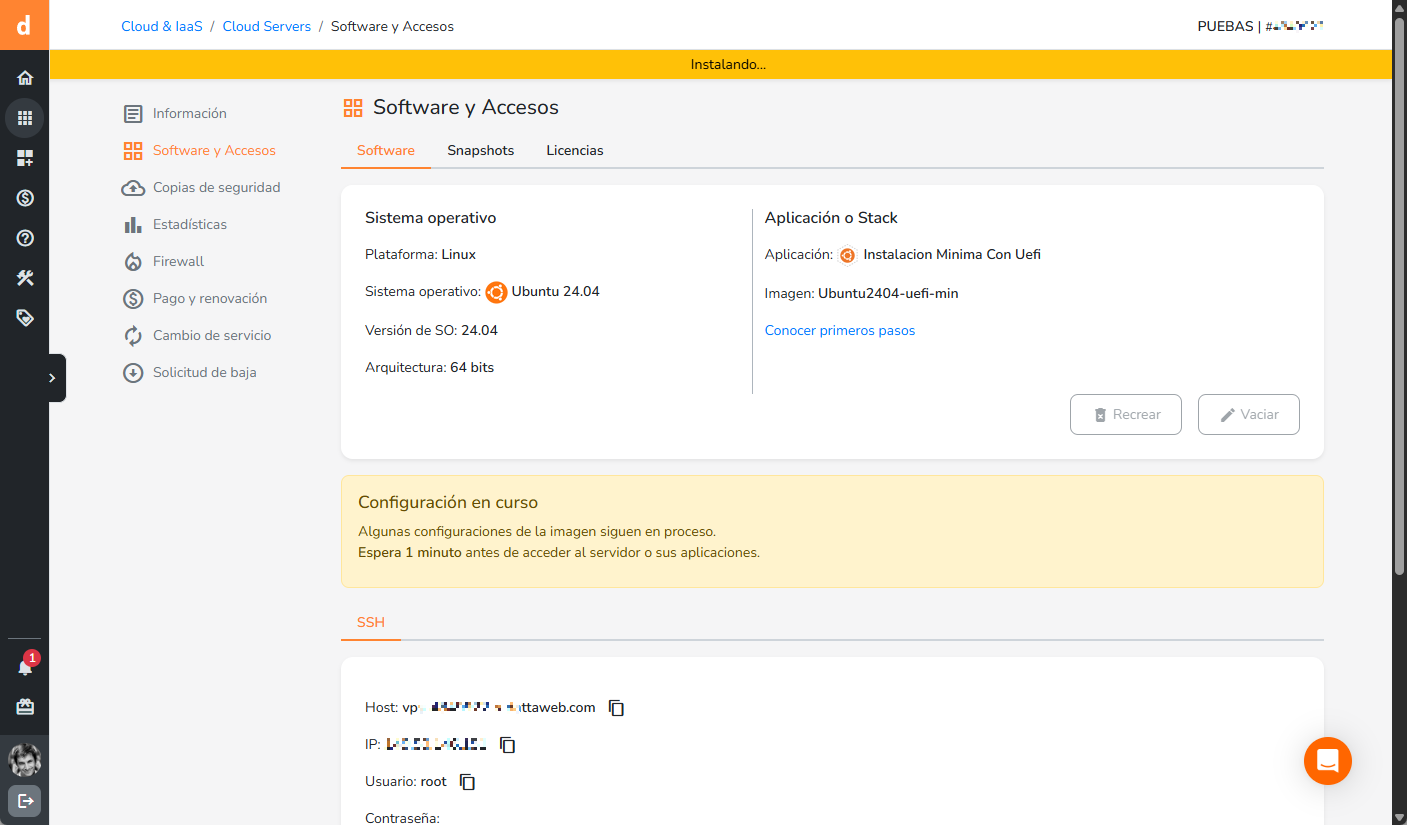Click the Espera 1 minuto text
This screenshot has height=825, width=1407.
[x=410, y=553]
